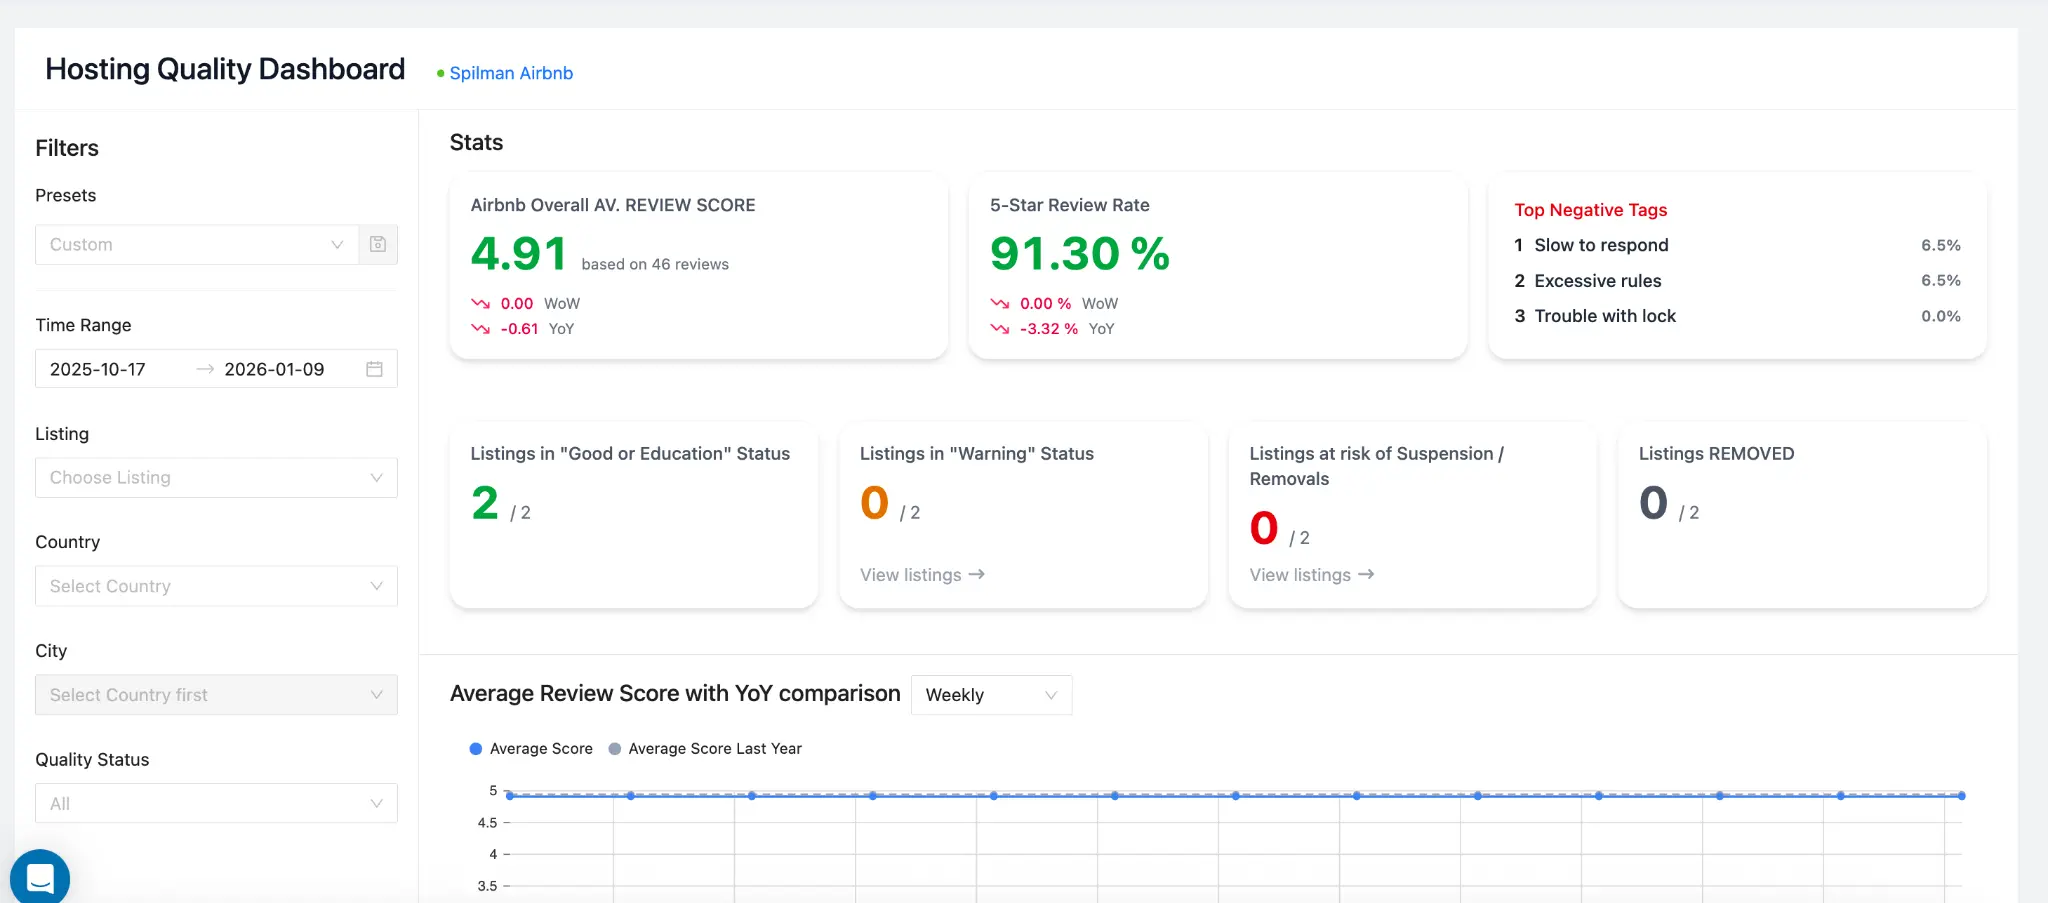View listings in Warning status
The image size is (2048, 903).
point(922,575)
